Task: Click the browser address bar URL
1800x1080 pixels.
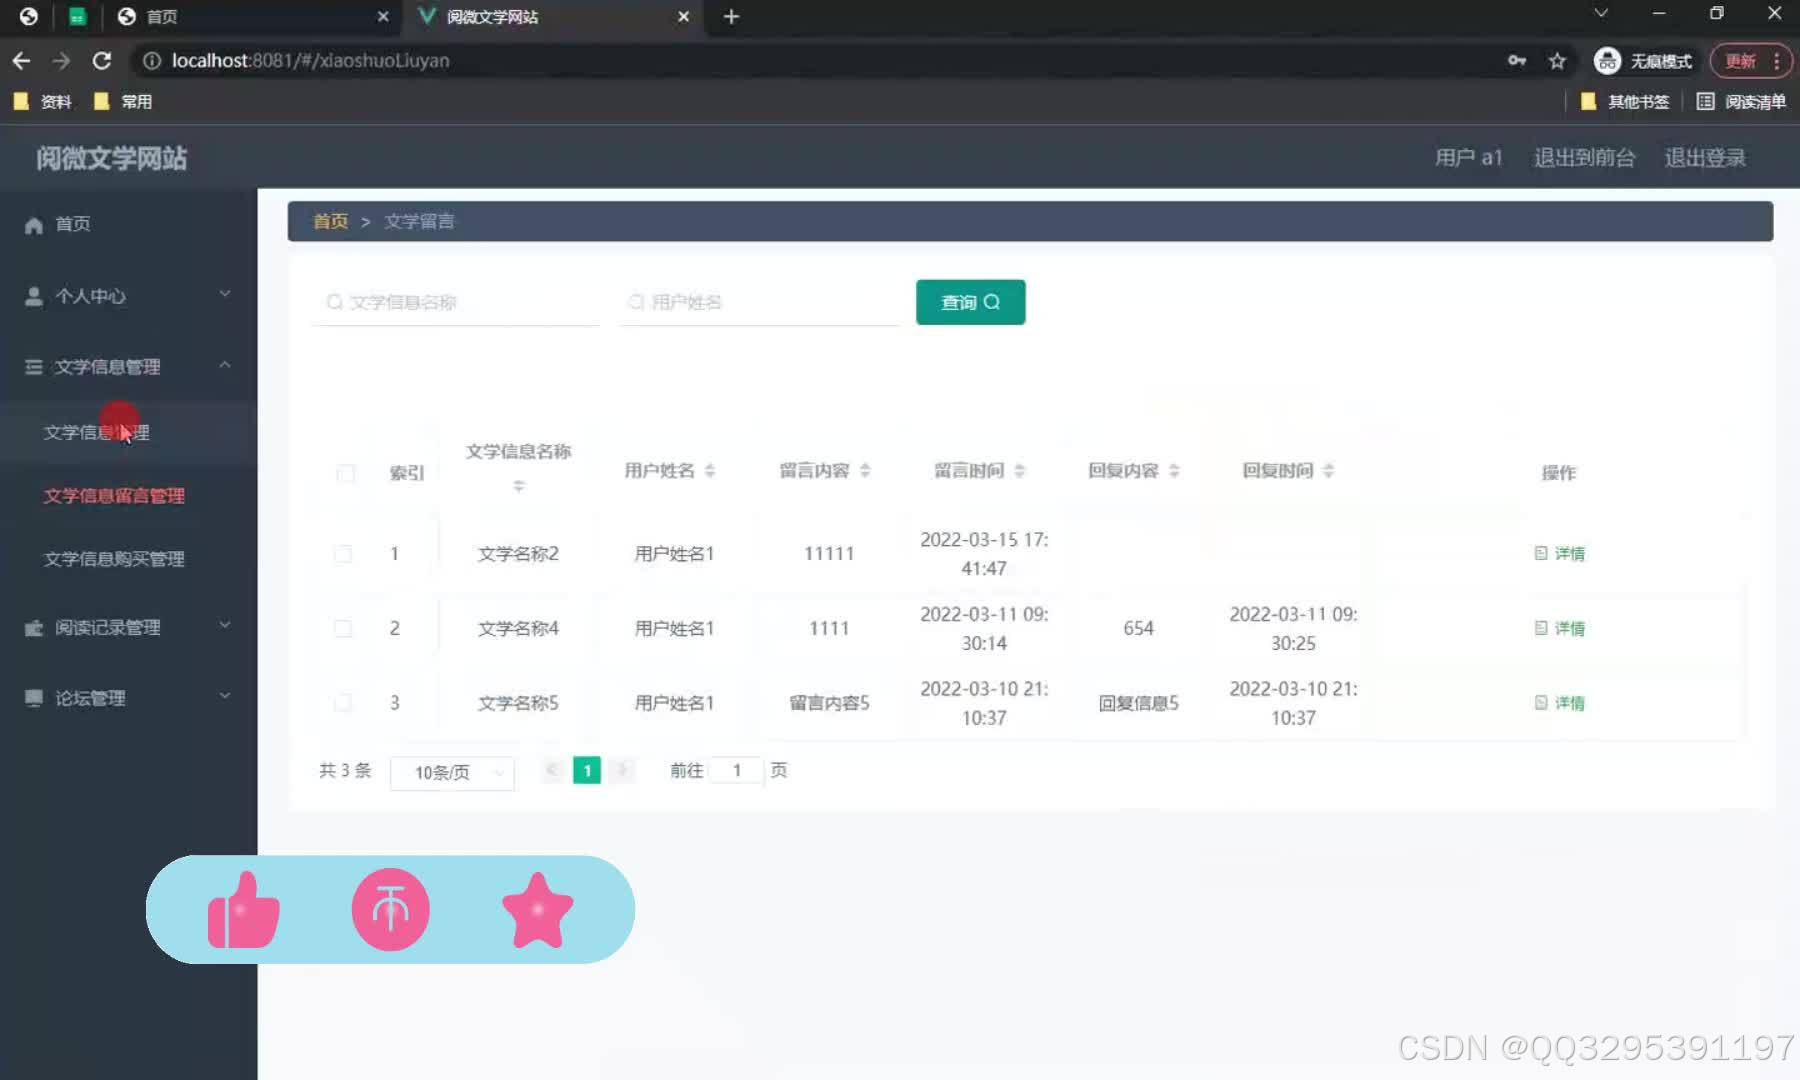Action: (x=310, y=61)
